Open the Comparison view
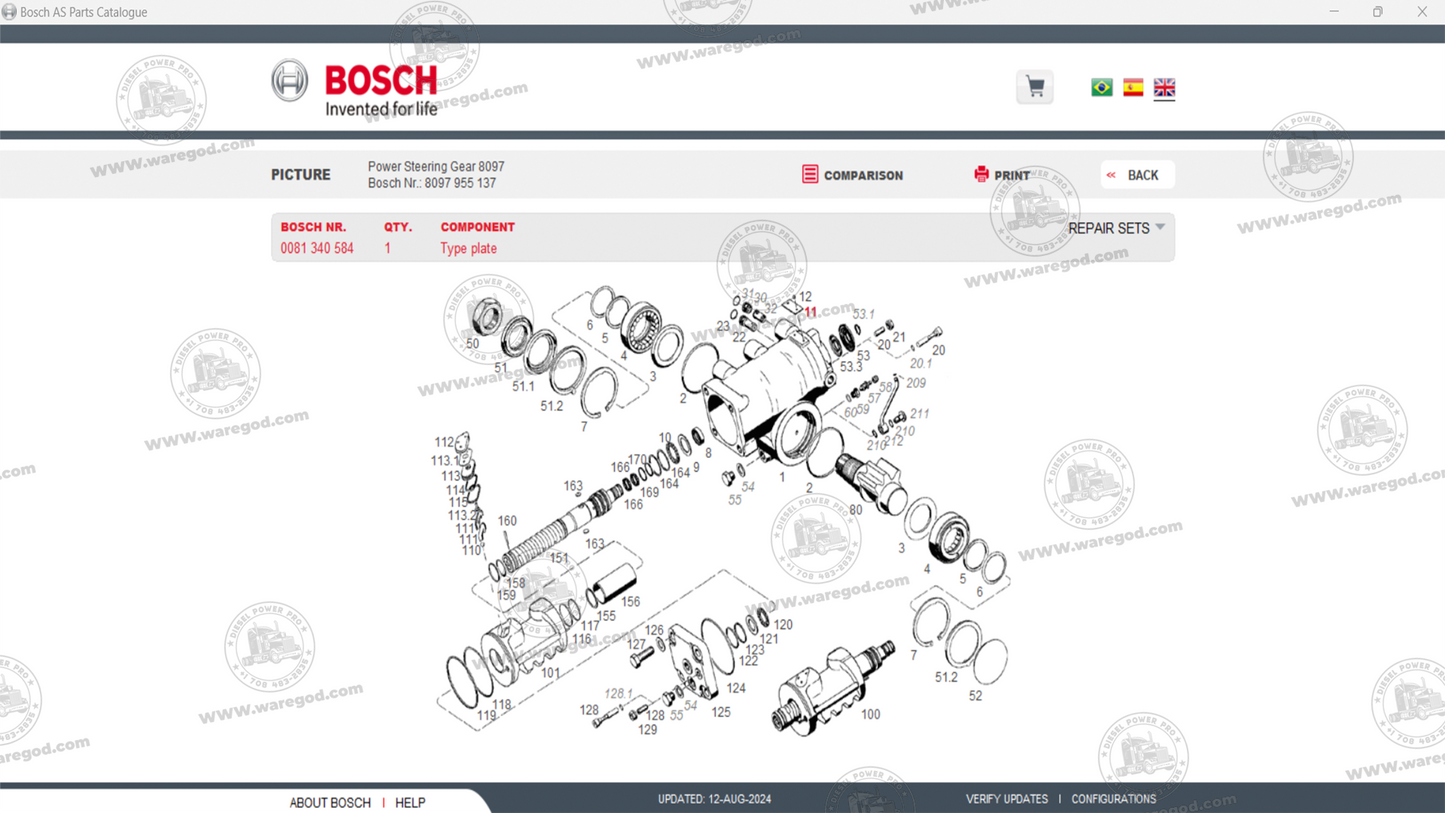 point(852,175)
